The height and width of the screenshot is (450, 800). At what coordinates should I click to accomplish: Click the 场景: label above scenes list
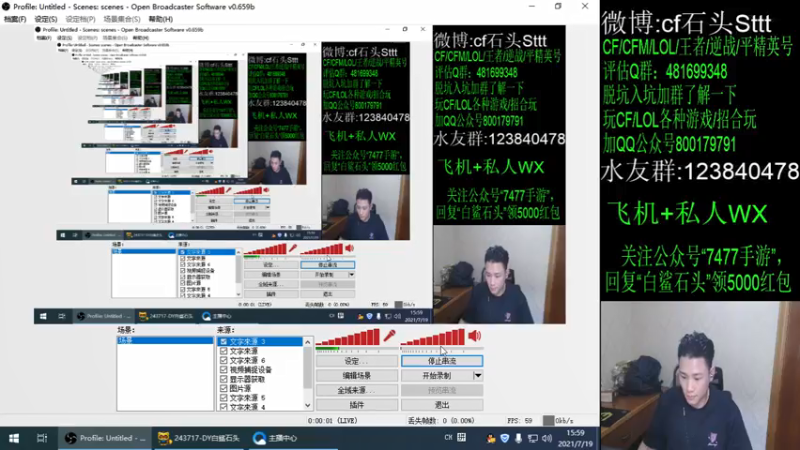(x=126, y=330)
